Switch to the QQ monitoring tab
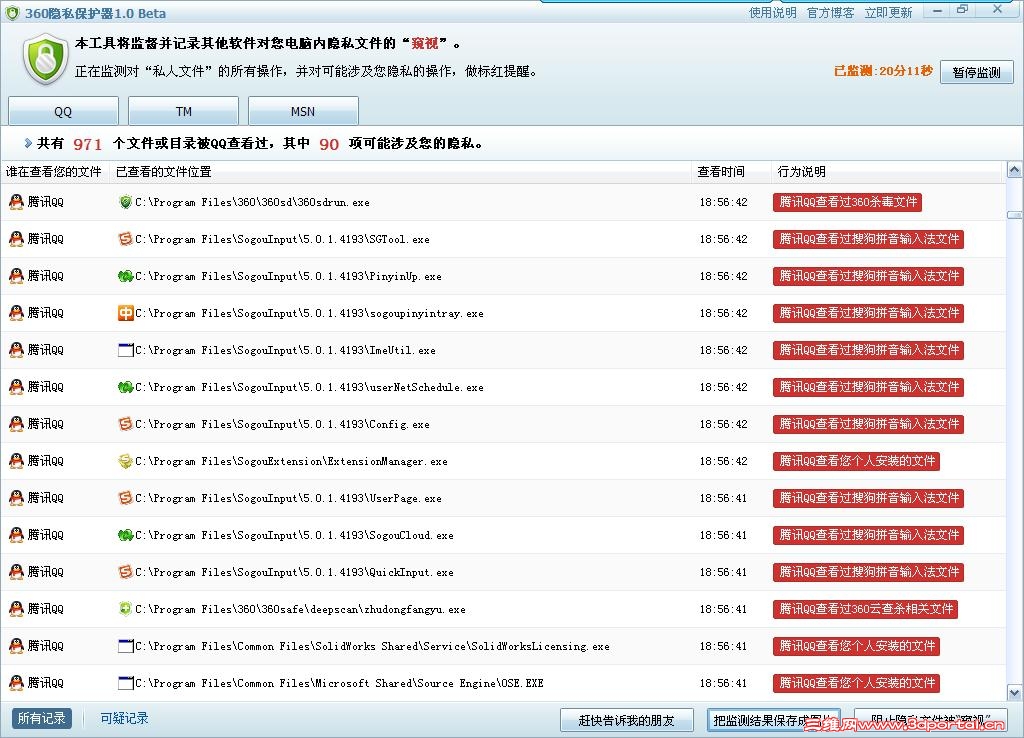Viewport: 1024px width, 738px height. (63, 111)
